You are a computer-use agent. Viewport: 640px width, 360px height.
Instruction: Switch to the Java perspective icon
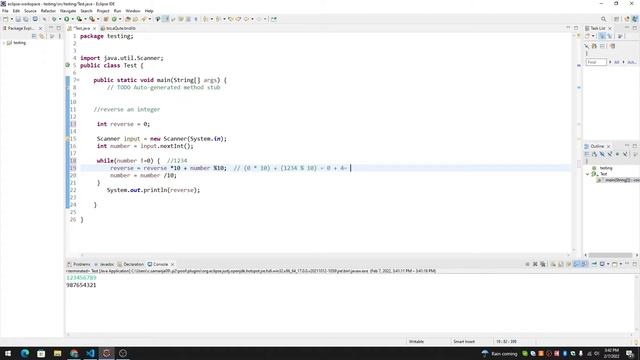(635, 19)
